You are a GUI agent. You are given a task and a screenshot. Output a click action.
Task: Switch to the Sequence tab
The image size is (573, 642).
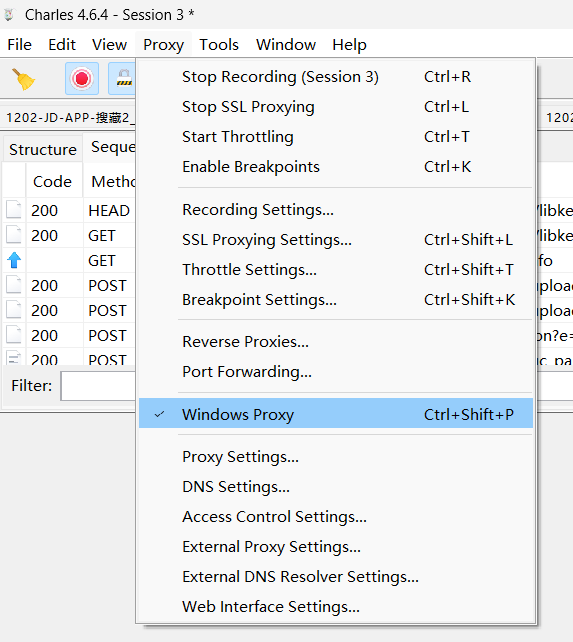click(110, 147)
